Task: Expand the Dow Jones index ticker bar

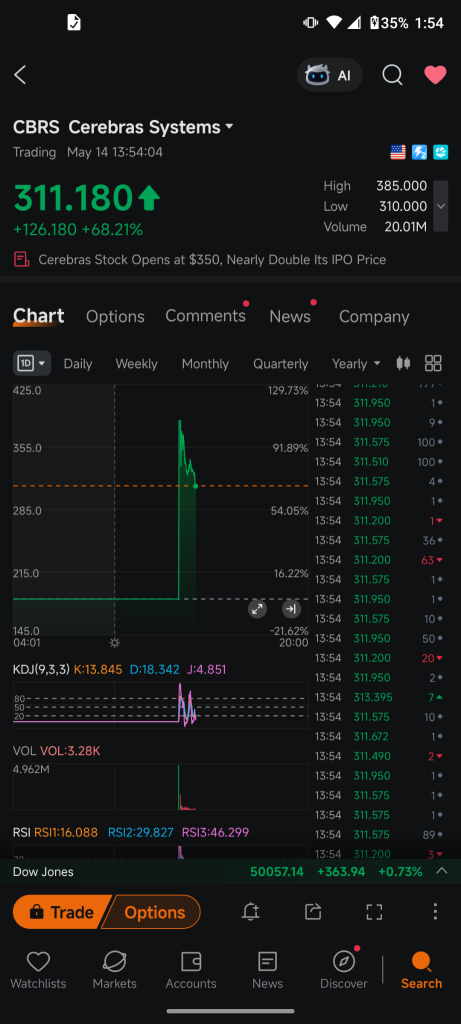Action: pyautogui.click(x=230, y=871)
